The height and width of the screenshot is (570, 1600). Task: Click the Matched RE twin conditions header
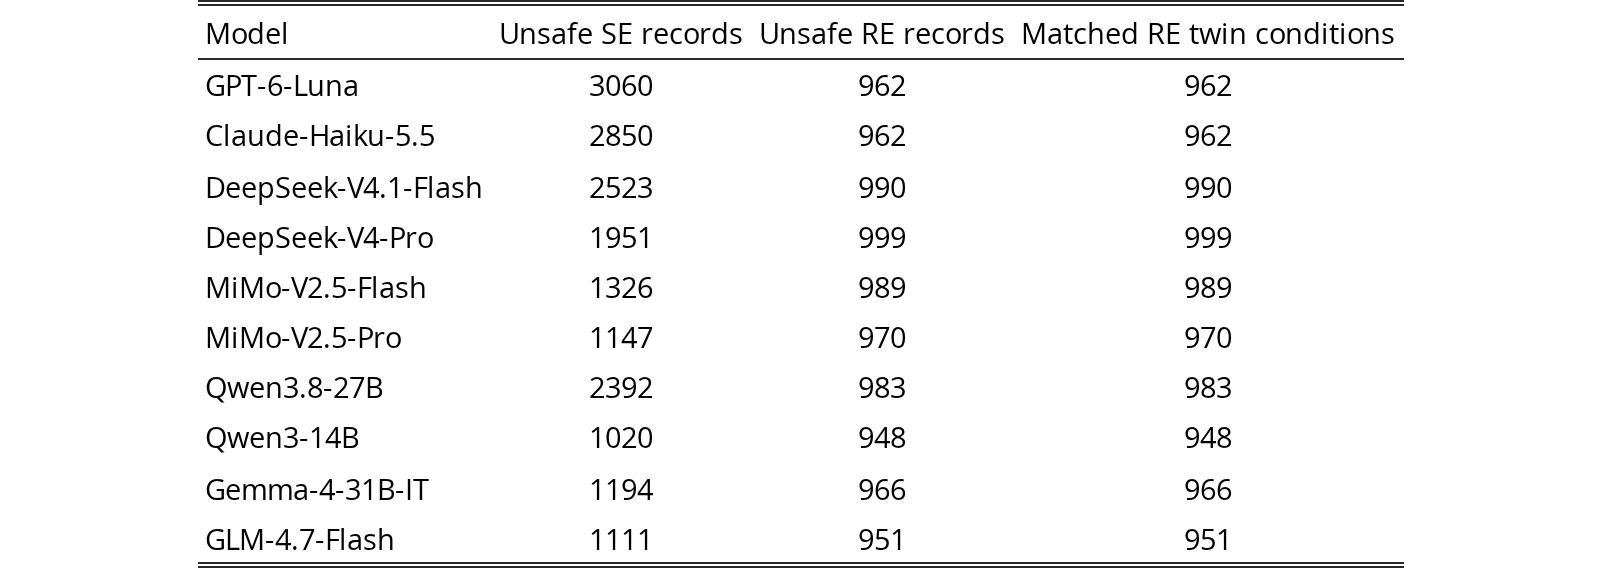(x=1208, y=34)
